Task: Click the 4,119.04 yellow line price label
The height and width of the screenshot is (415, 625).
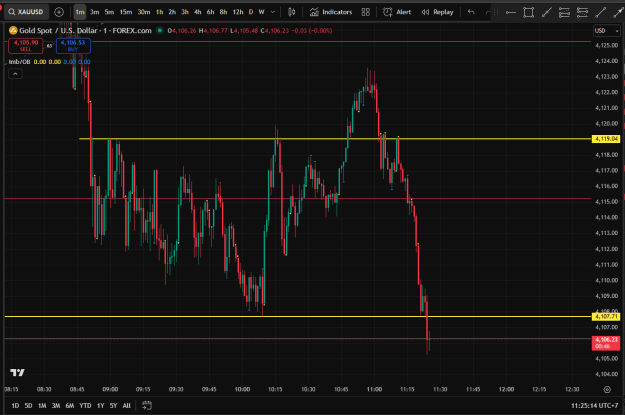Action: (x=606, y=139)
